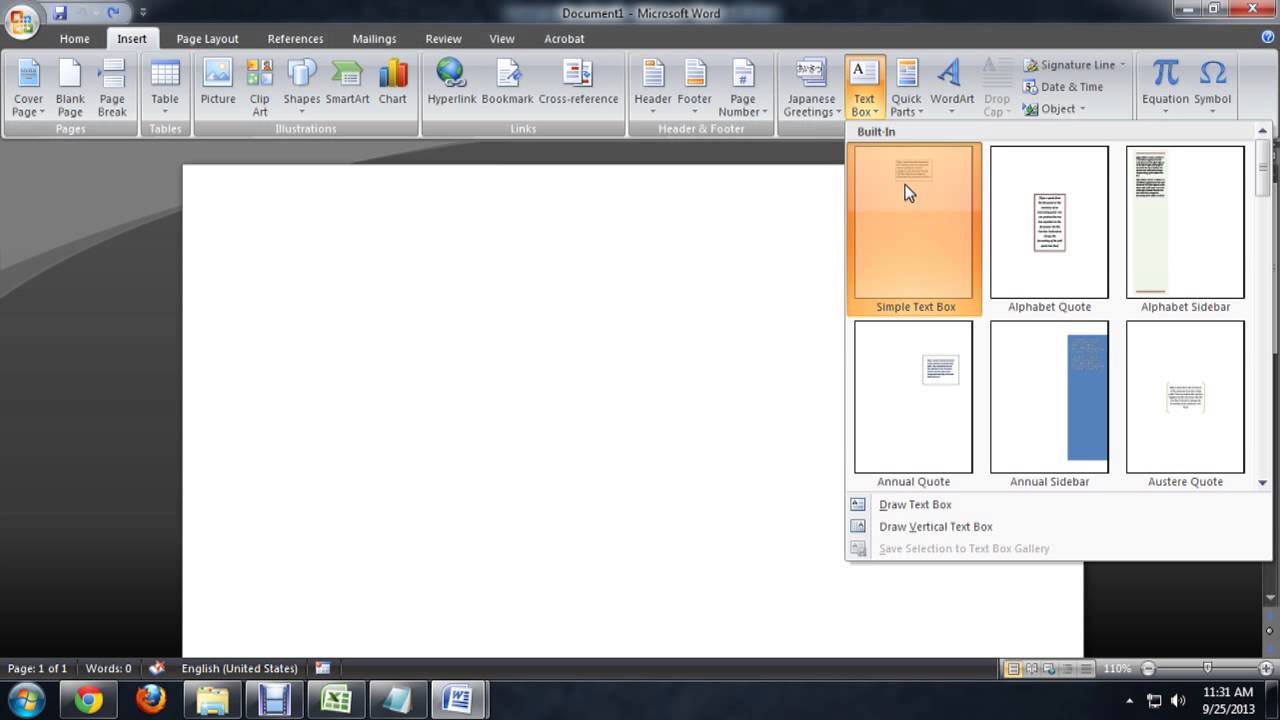
Task: Open Windows Start menu
Action: click(26, 699)
